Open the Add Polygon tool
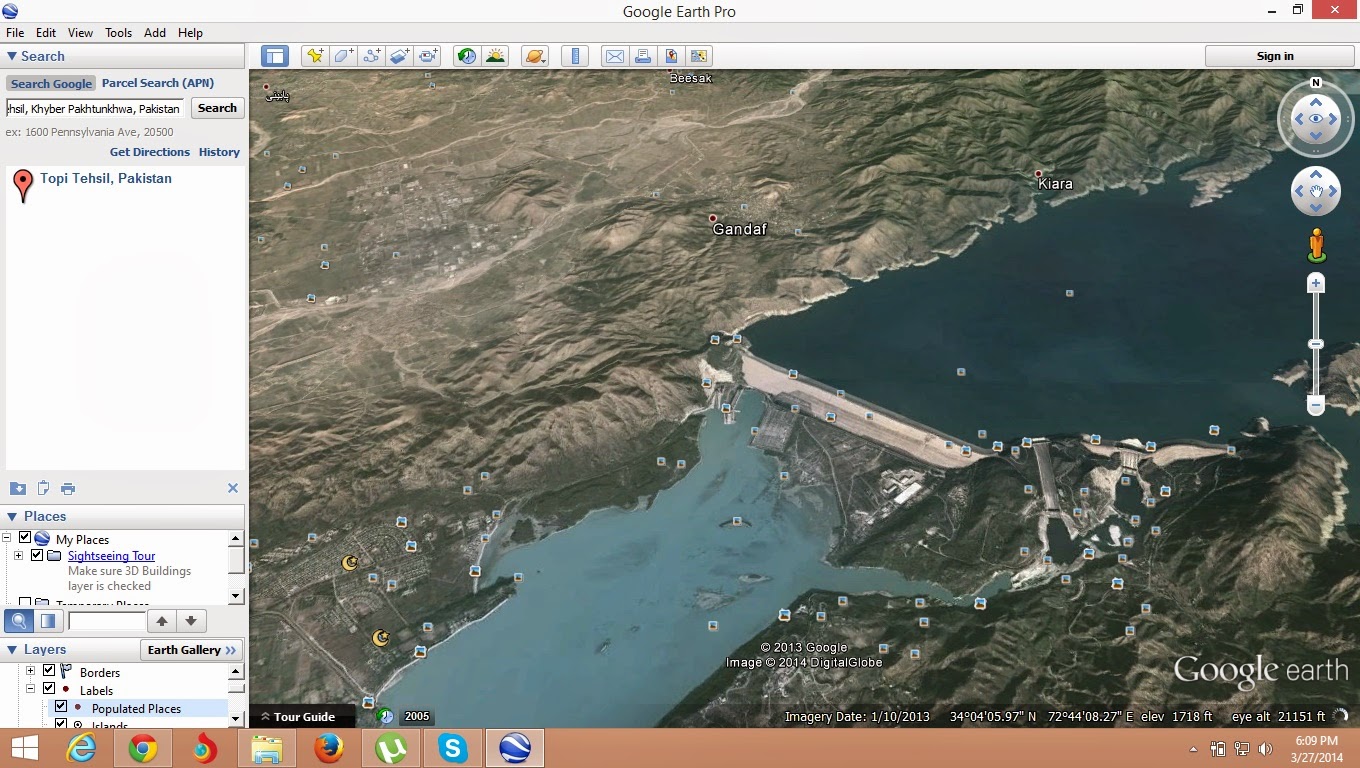This screenshot has height=768, width=1360. pos(342,56)
